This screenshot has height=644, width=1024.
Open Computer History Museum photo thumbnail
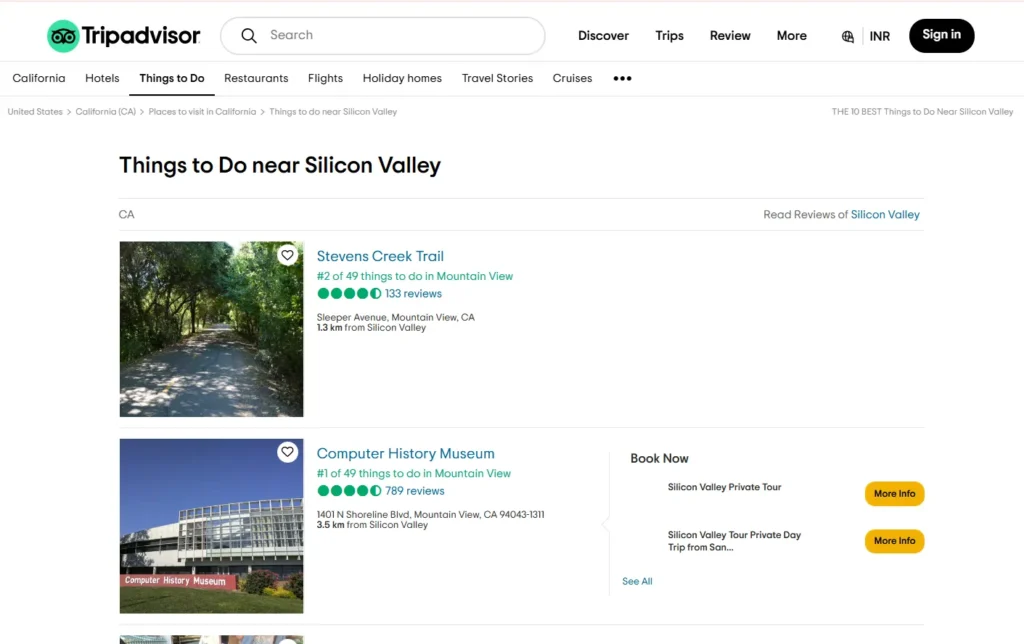tap(212, 526)
